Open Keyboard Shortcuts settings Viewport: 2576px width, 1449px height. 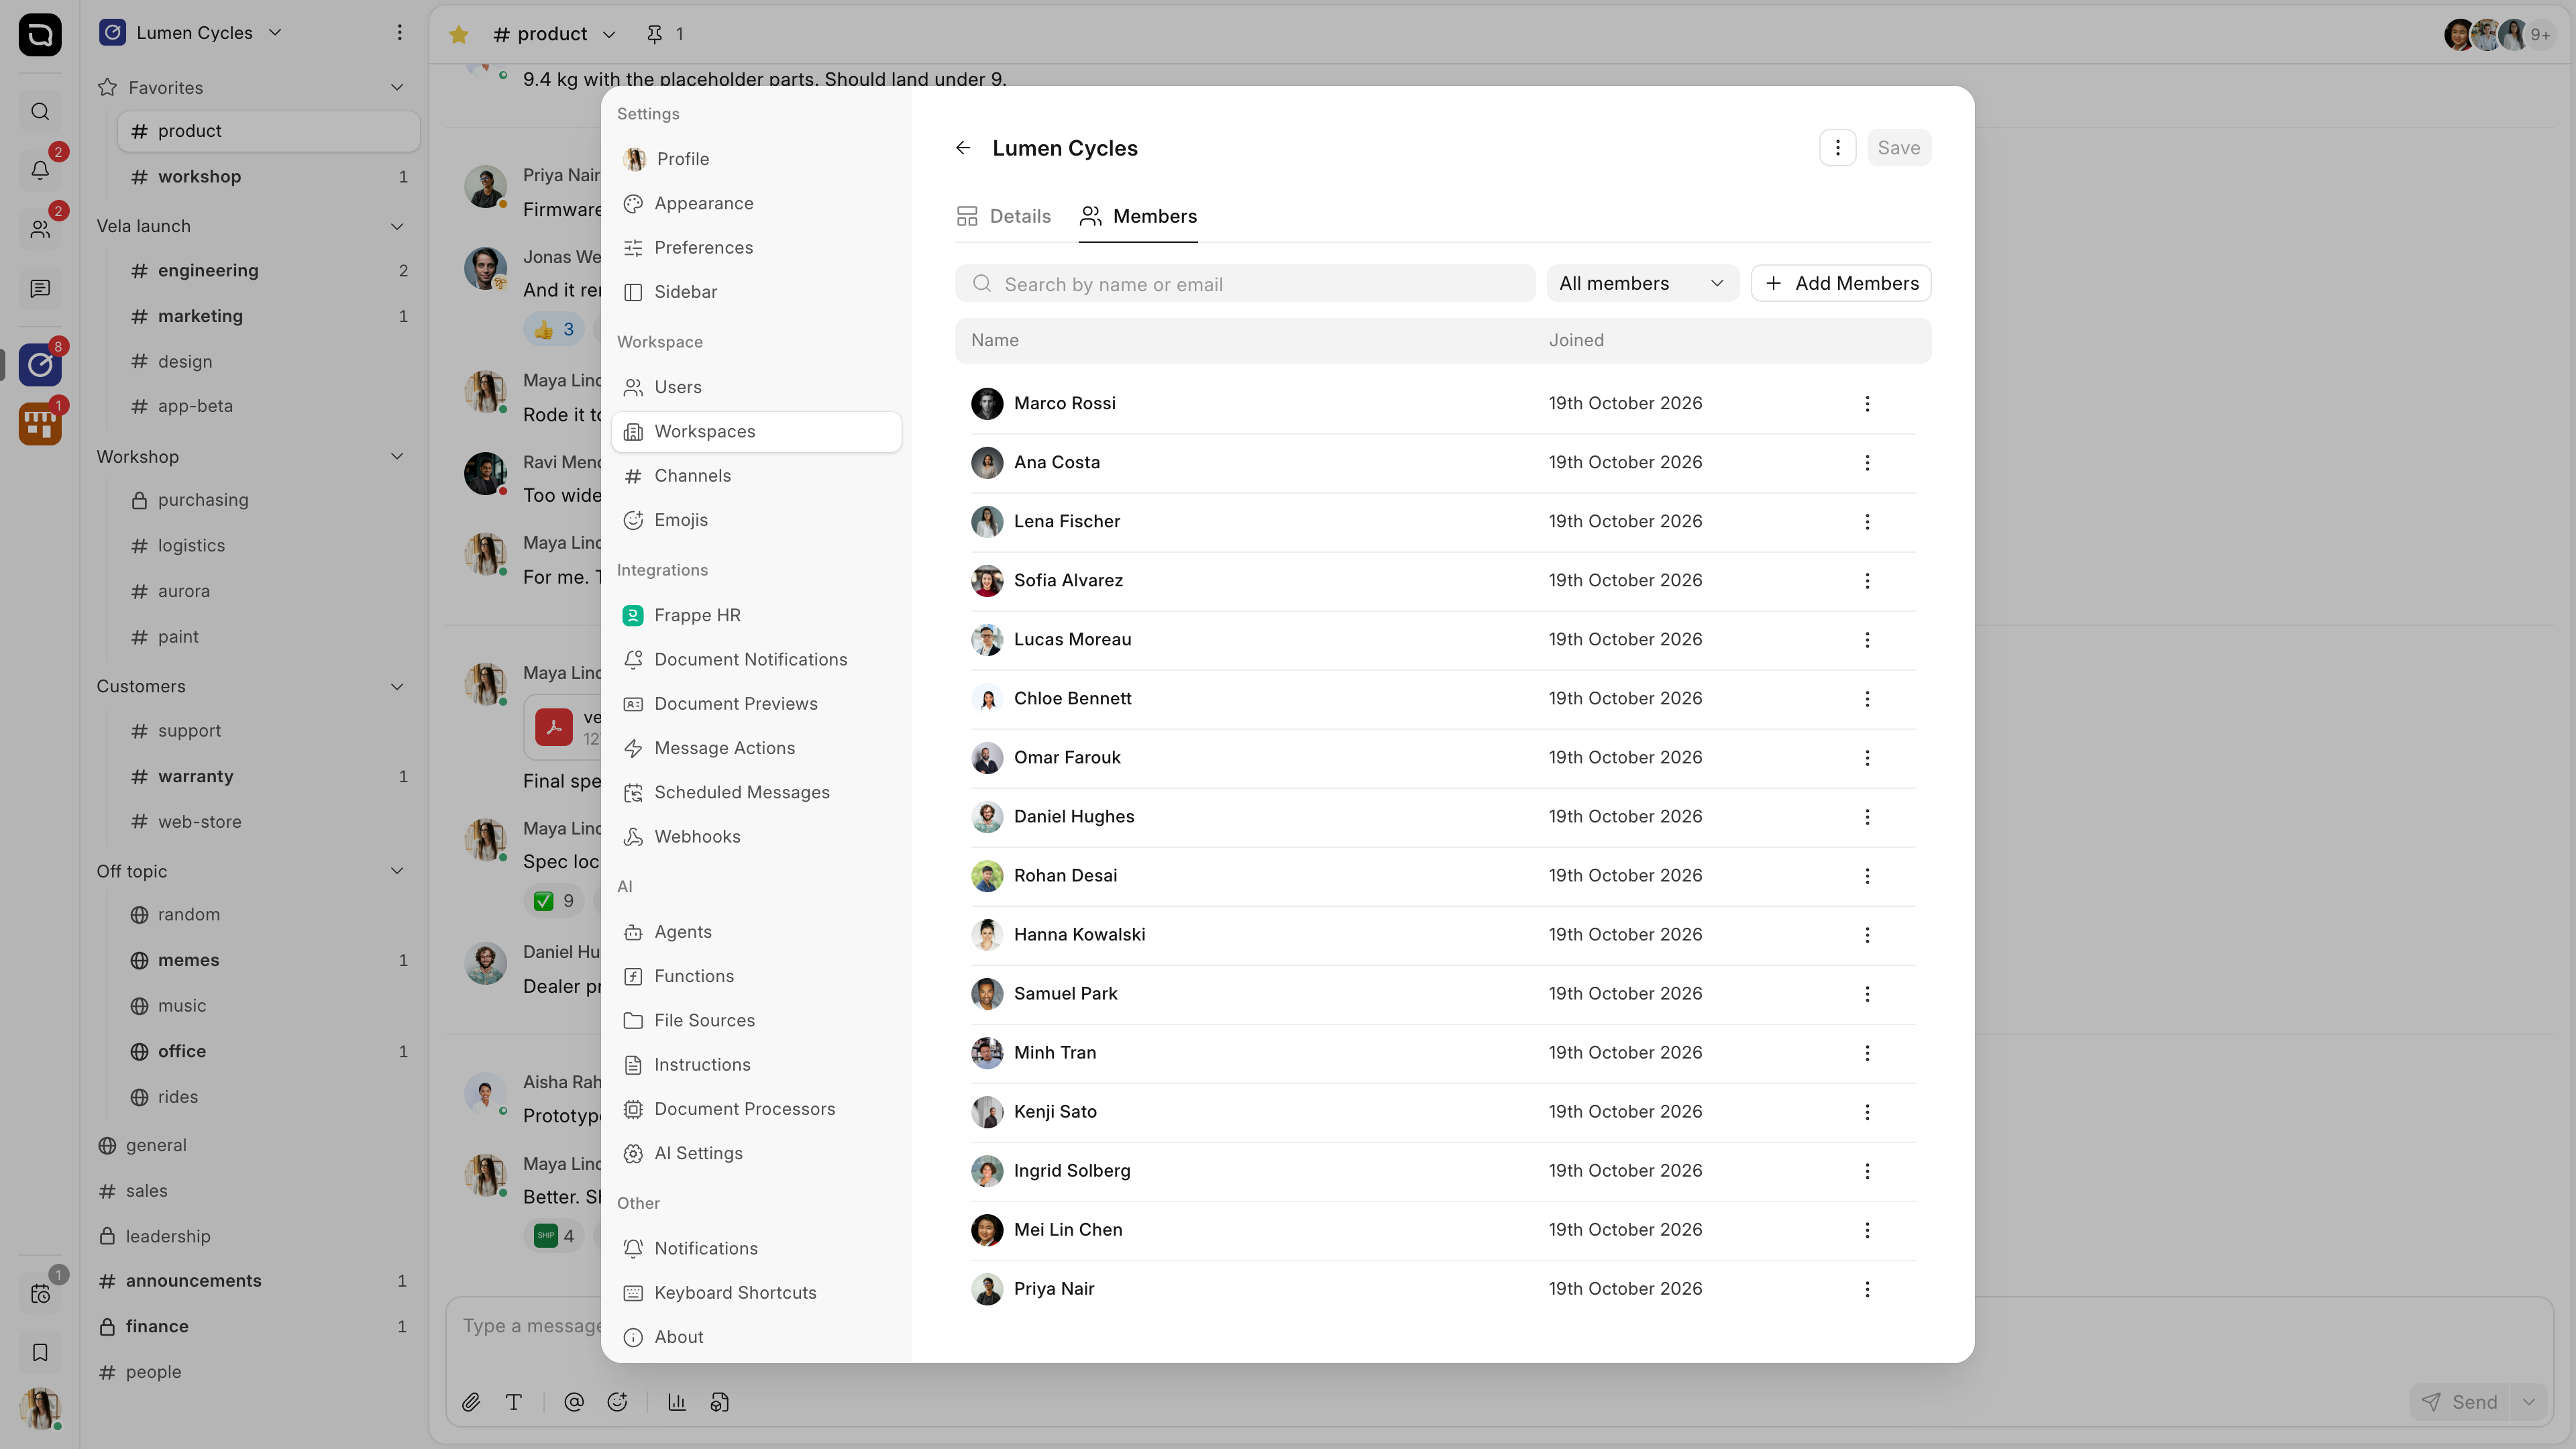756,1293
